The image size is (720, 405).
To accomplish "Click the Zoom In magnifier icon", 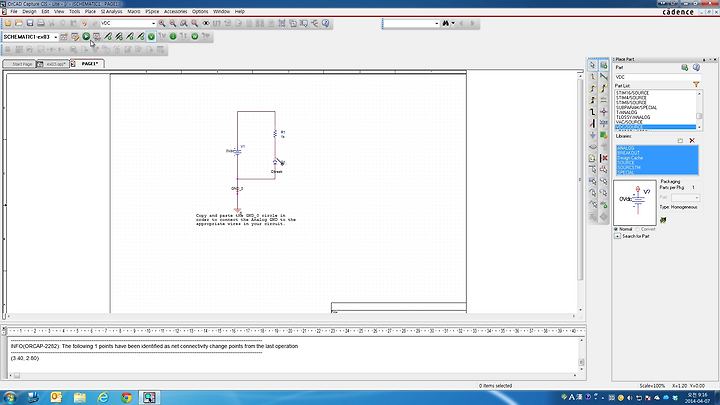I will (x=162, y=23).
